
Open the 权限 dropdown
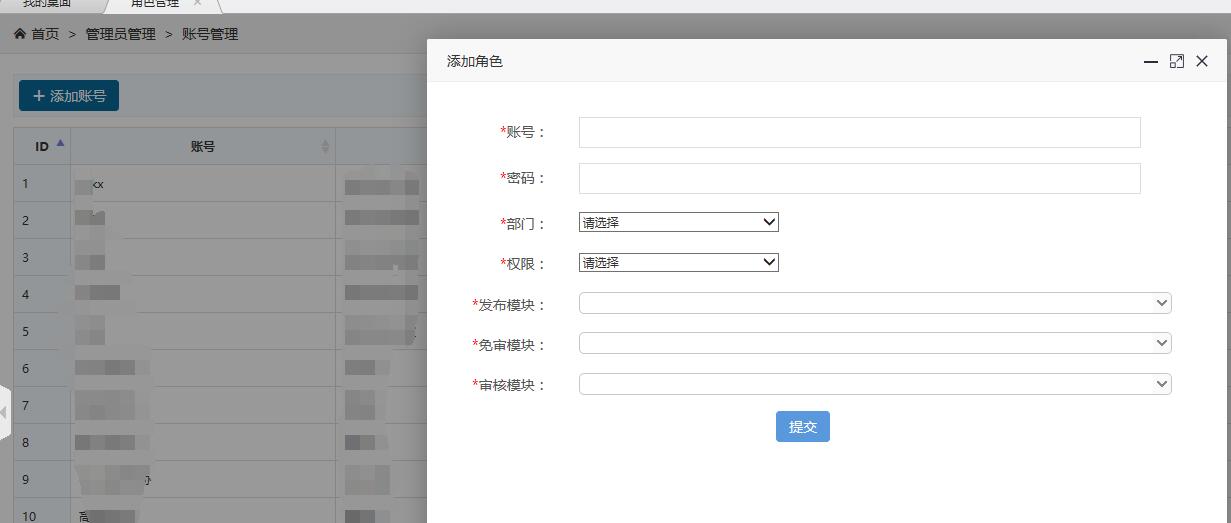point(678,262)
